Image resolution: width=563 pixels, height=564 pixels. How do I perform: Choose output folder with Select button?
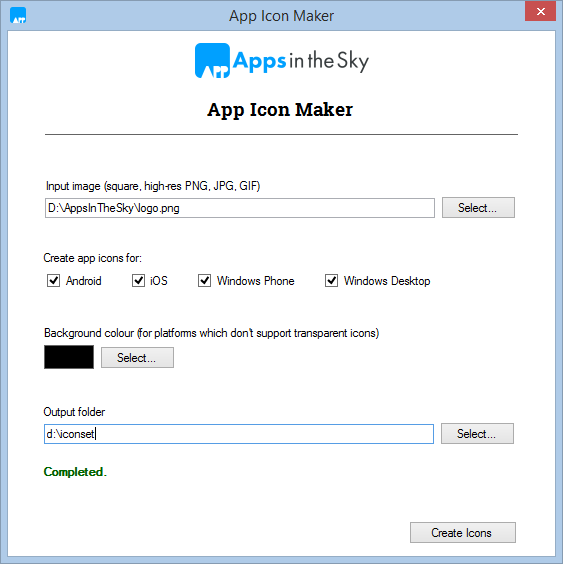click(477, 433)
